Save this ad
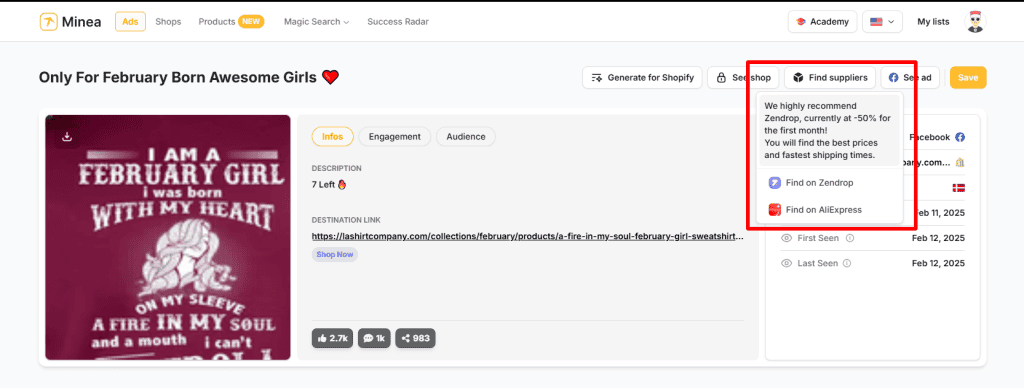This screenshot has width=1024, height=388. coord(968,78)
